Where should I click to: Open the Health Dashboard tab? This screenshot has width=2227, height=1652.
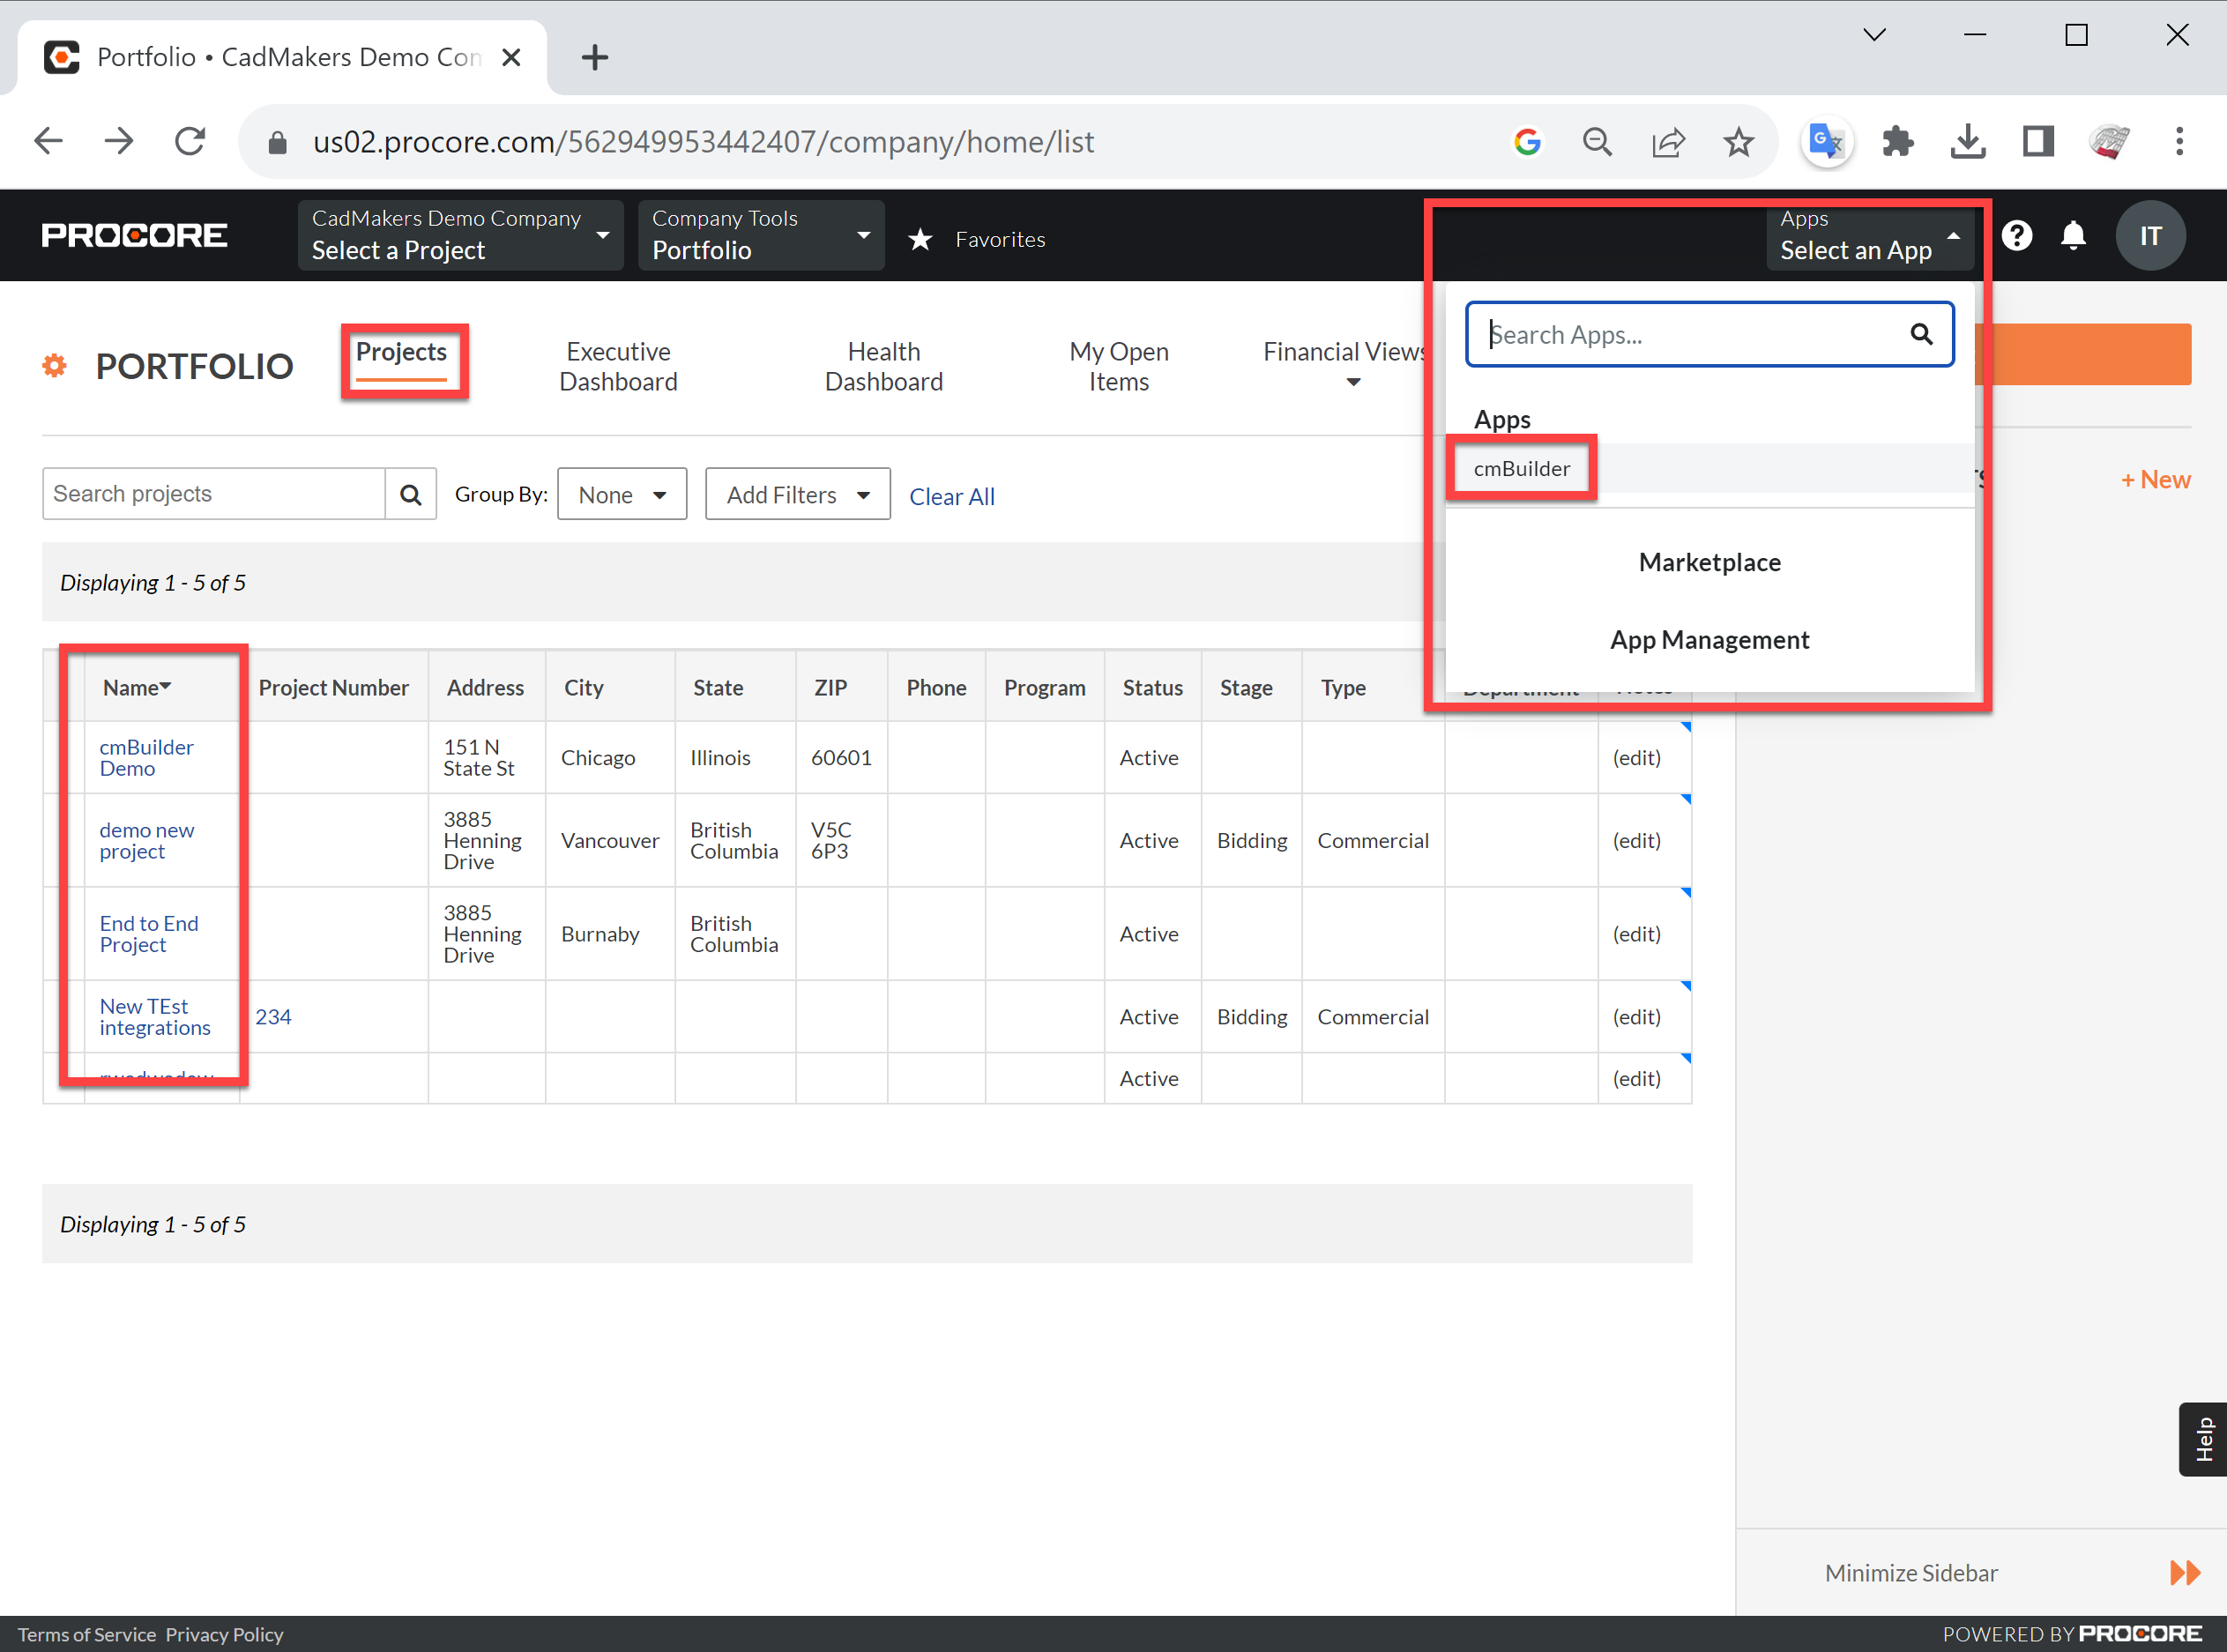(883, 366)
